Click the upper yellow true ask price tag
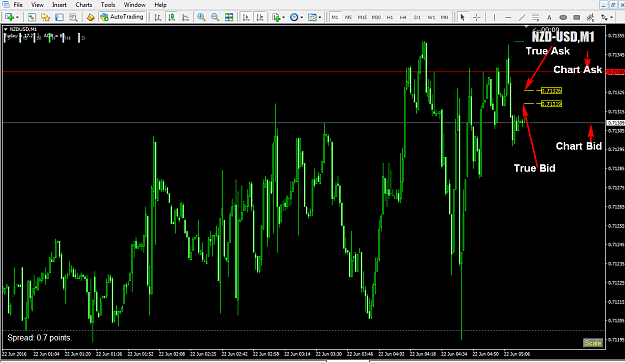Viewport: 625px width, 362px height. (x=551, y=91)
